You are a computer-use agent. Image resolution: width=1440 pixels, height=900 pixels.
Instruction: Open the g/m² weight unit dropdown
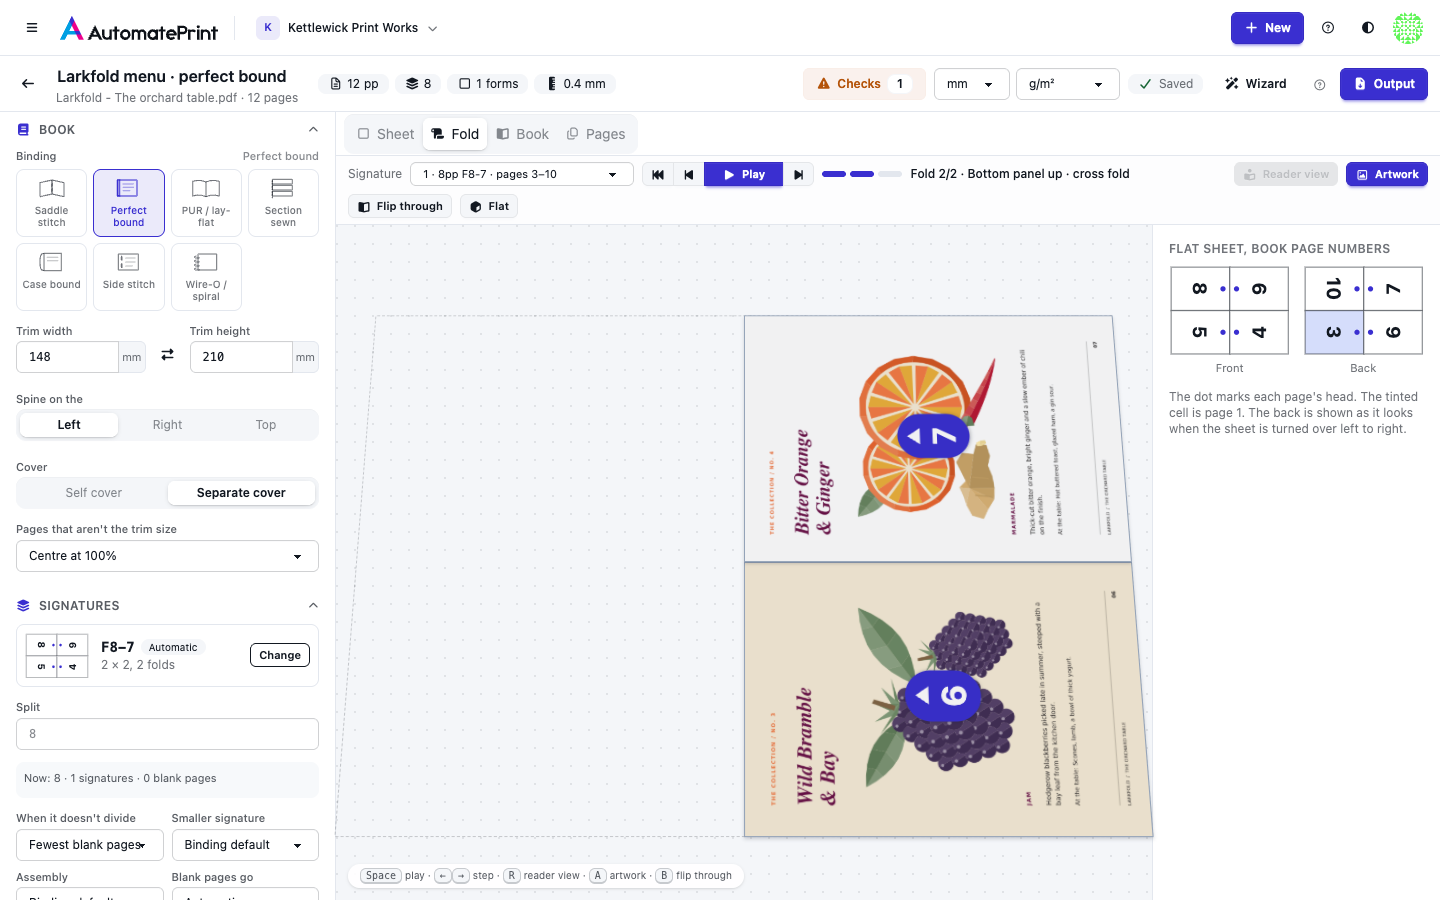tap(1067, 84)
